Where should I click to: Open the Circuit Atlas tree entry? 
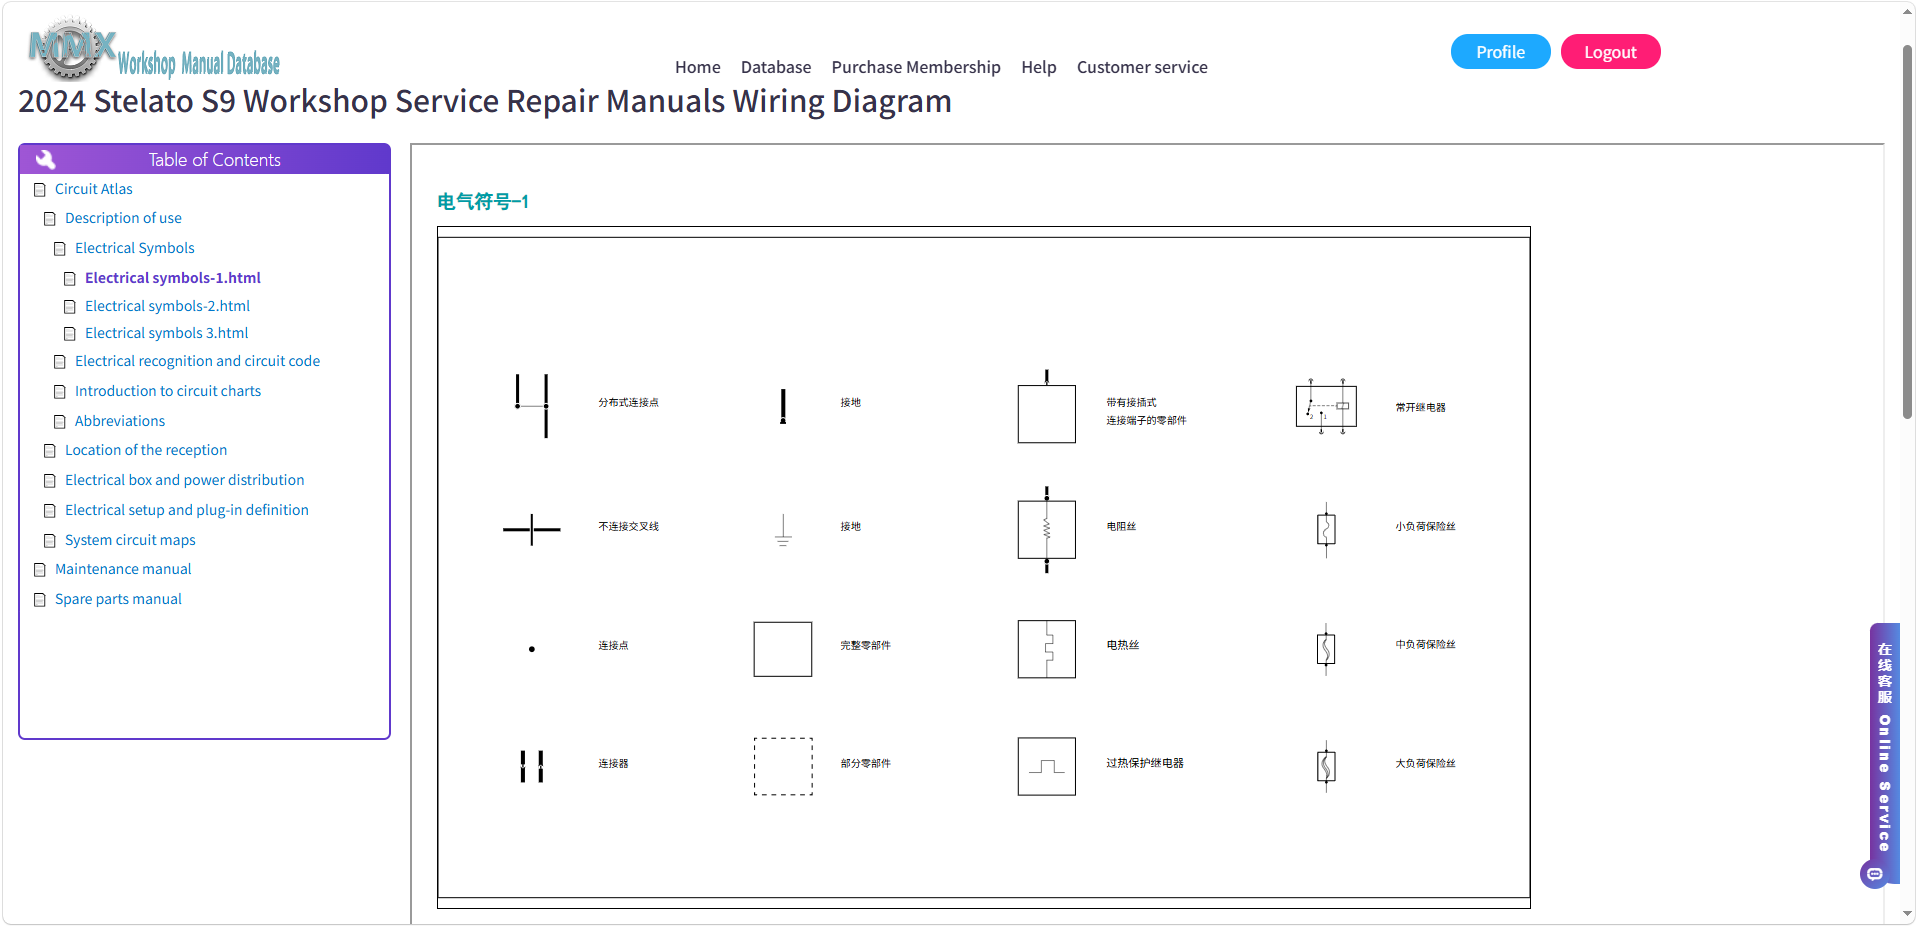94,189
